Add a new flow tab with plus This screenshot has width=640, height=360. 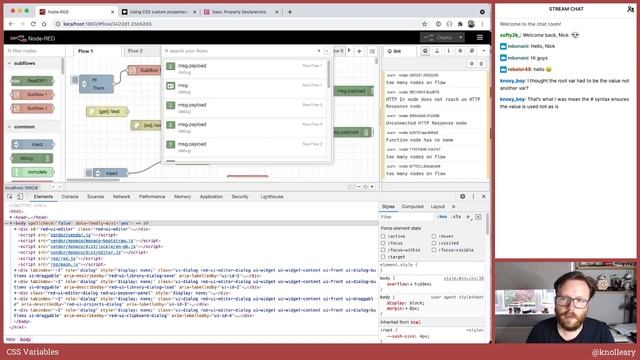pyautogui.click(x=359, y=51)
